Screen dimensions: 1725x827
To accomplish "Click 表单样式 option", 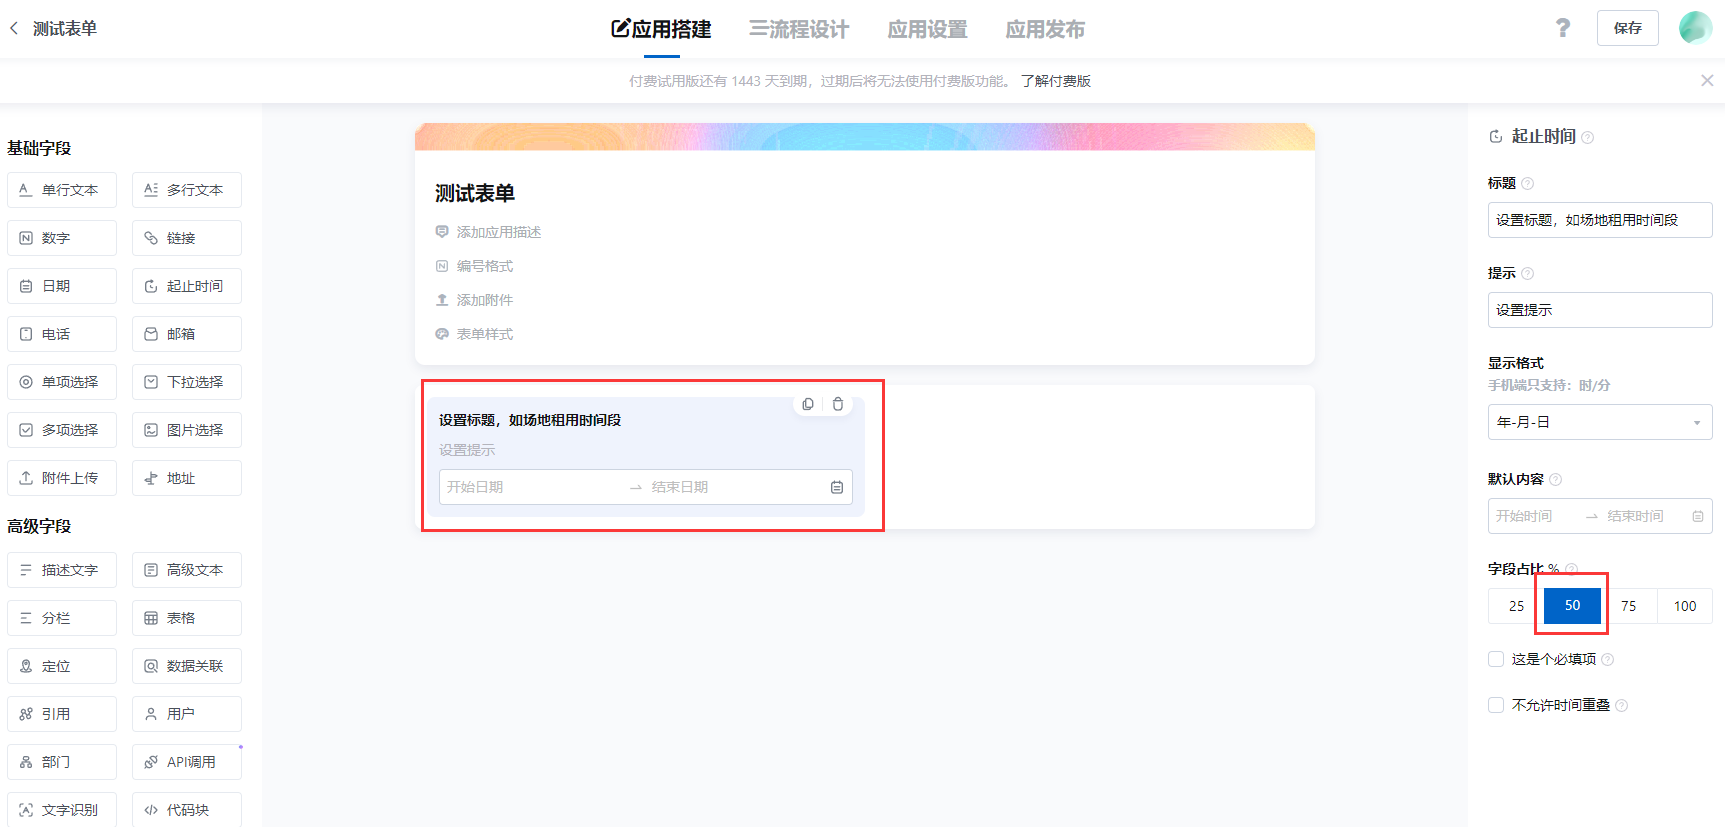I will point(474,334).
